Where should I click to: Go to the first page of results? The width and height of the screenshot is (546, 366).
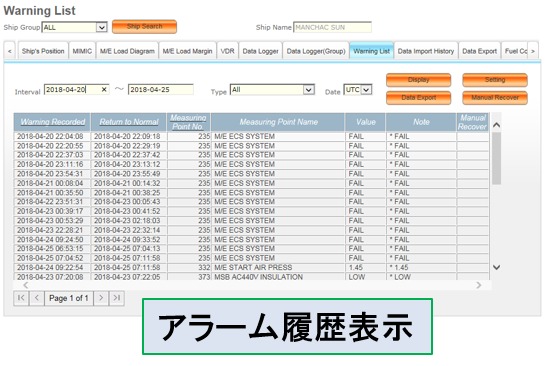pos(21,298)
